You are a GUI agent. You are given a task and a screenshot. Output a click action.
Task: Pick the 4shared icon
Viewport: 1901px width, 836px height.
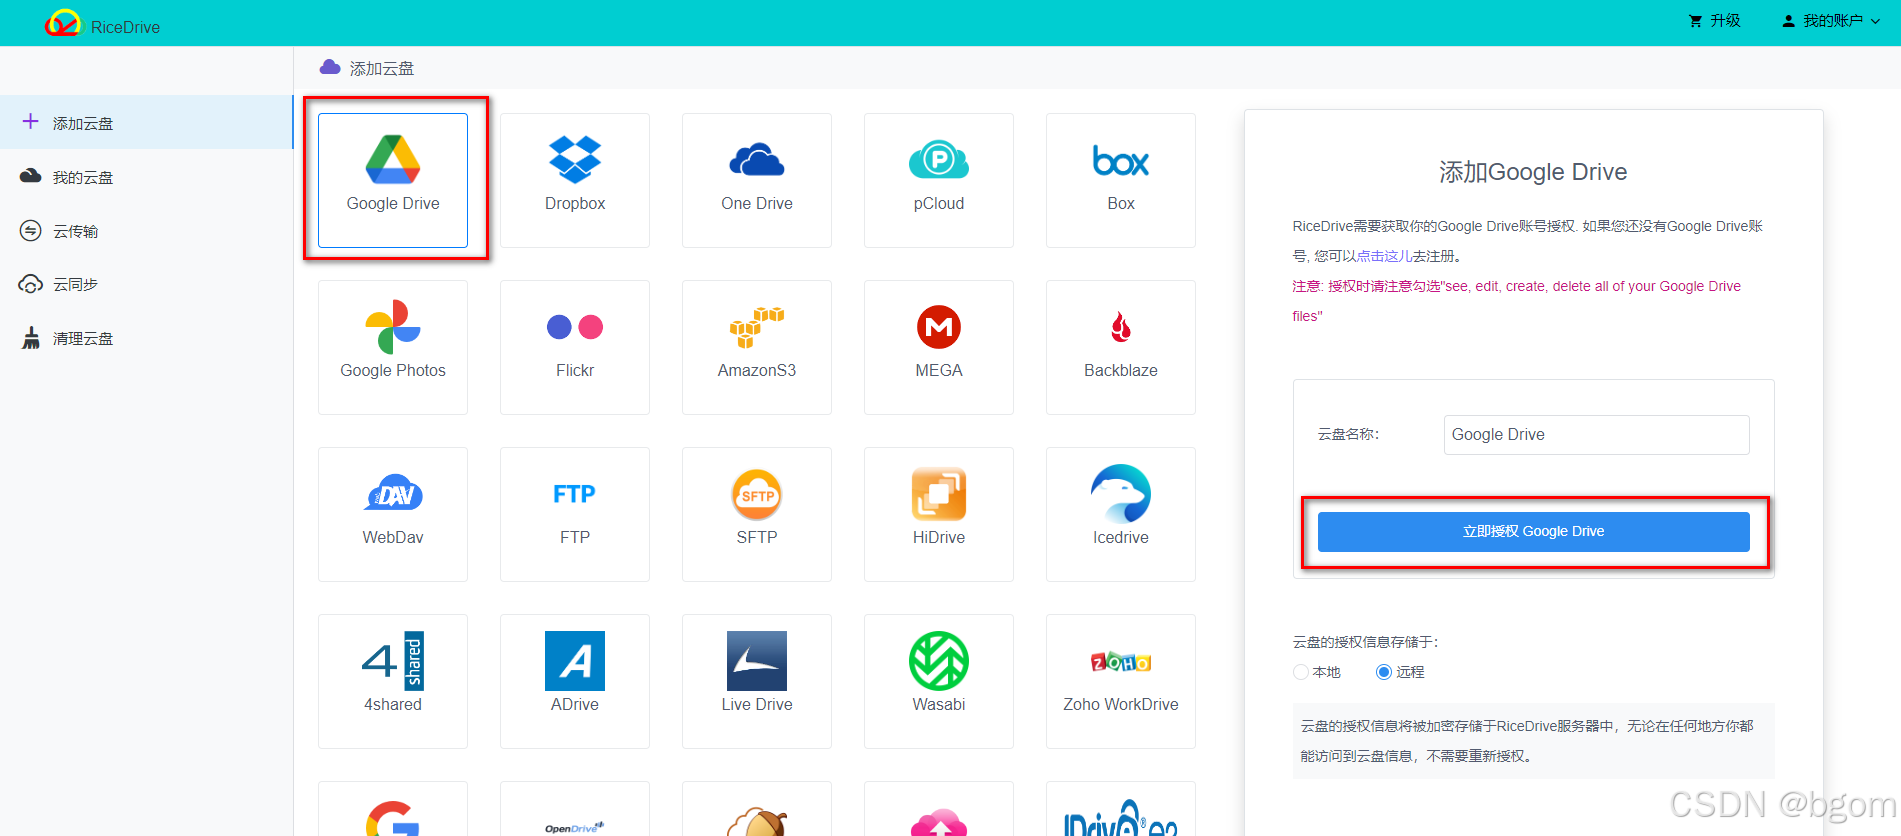[393, 661]
